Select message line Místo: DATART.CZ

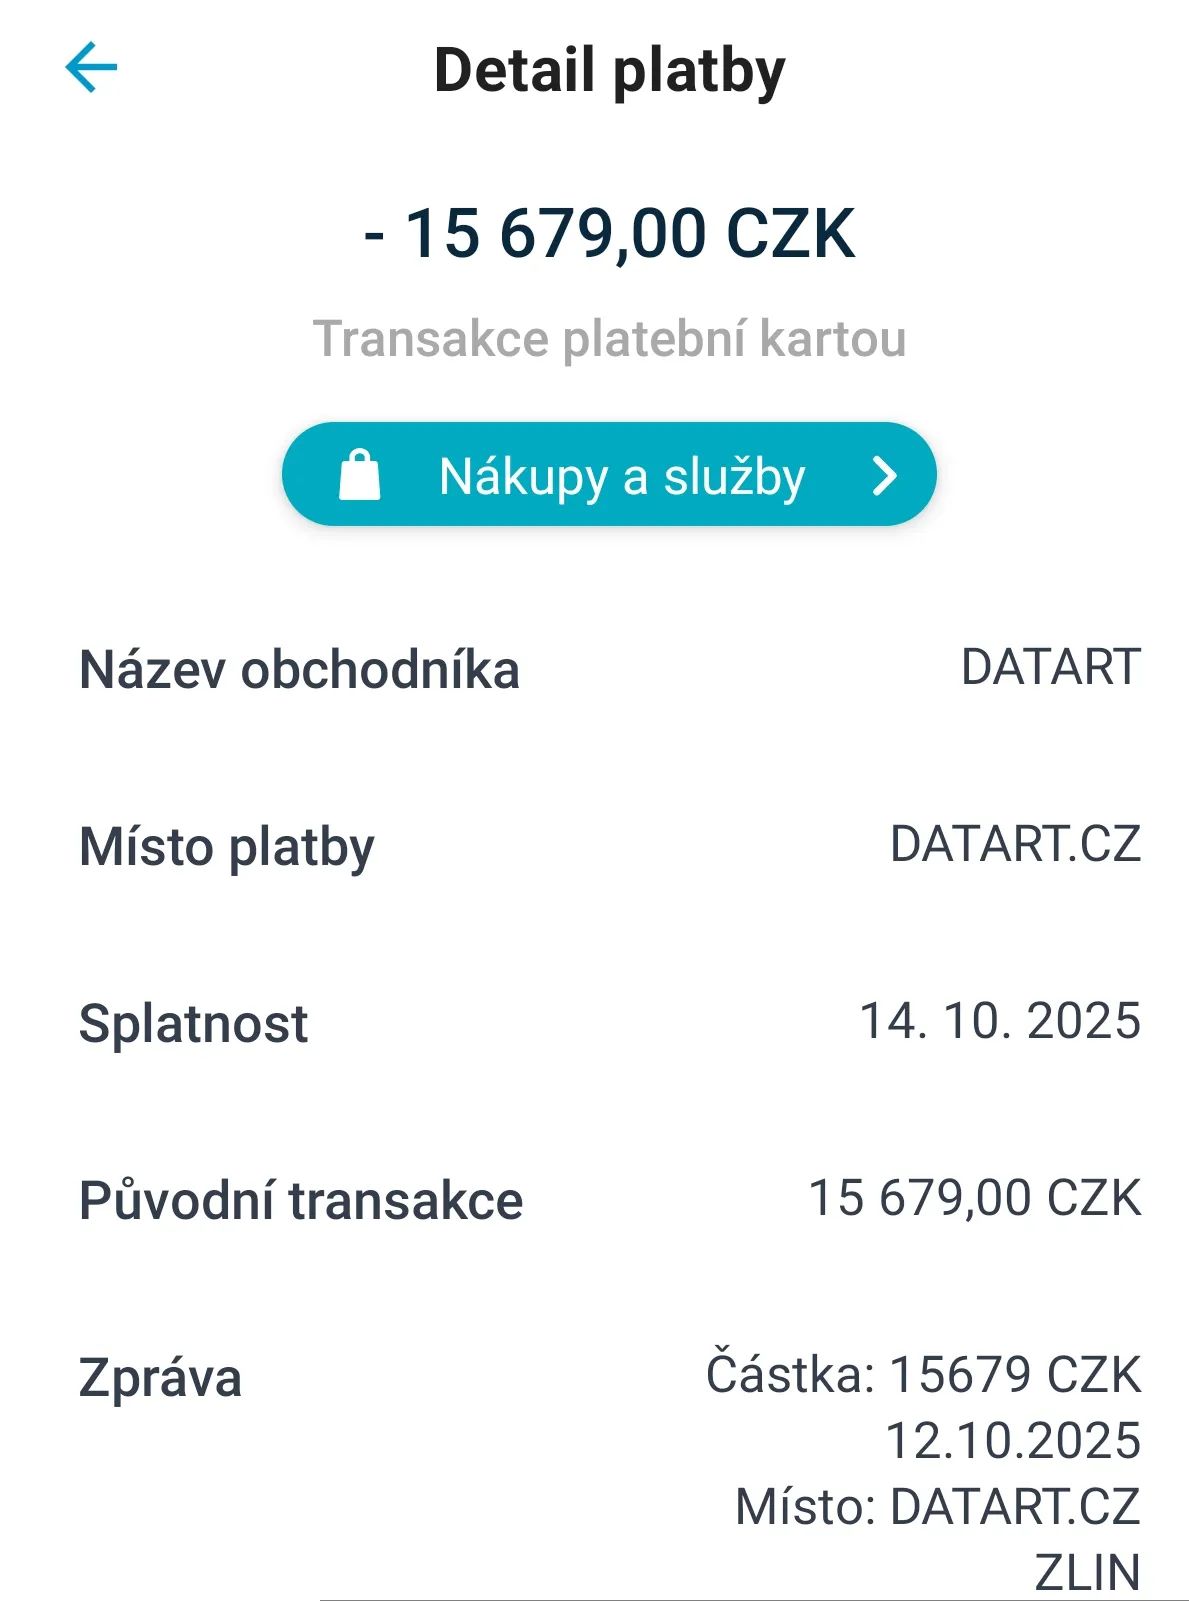[937, 1507]
